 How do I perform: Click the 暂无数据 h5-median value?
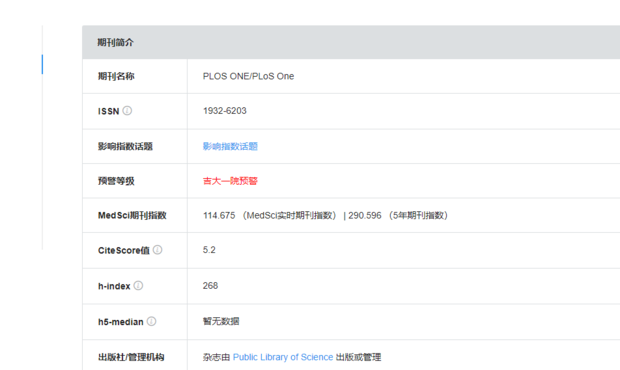click(221, 321)
